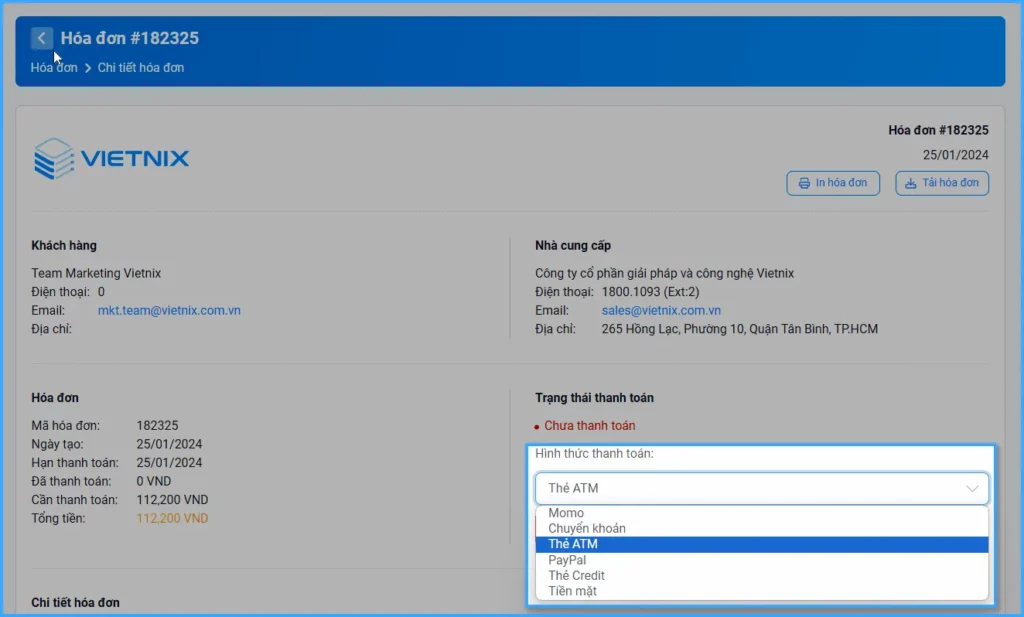
Task: Open the sales@vietnix.com.vn email link
Action: click(x=661, y=310)
